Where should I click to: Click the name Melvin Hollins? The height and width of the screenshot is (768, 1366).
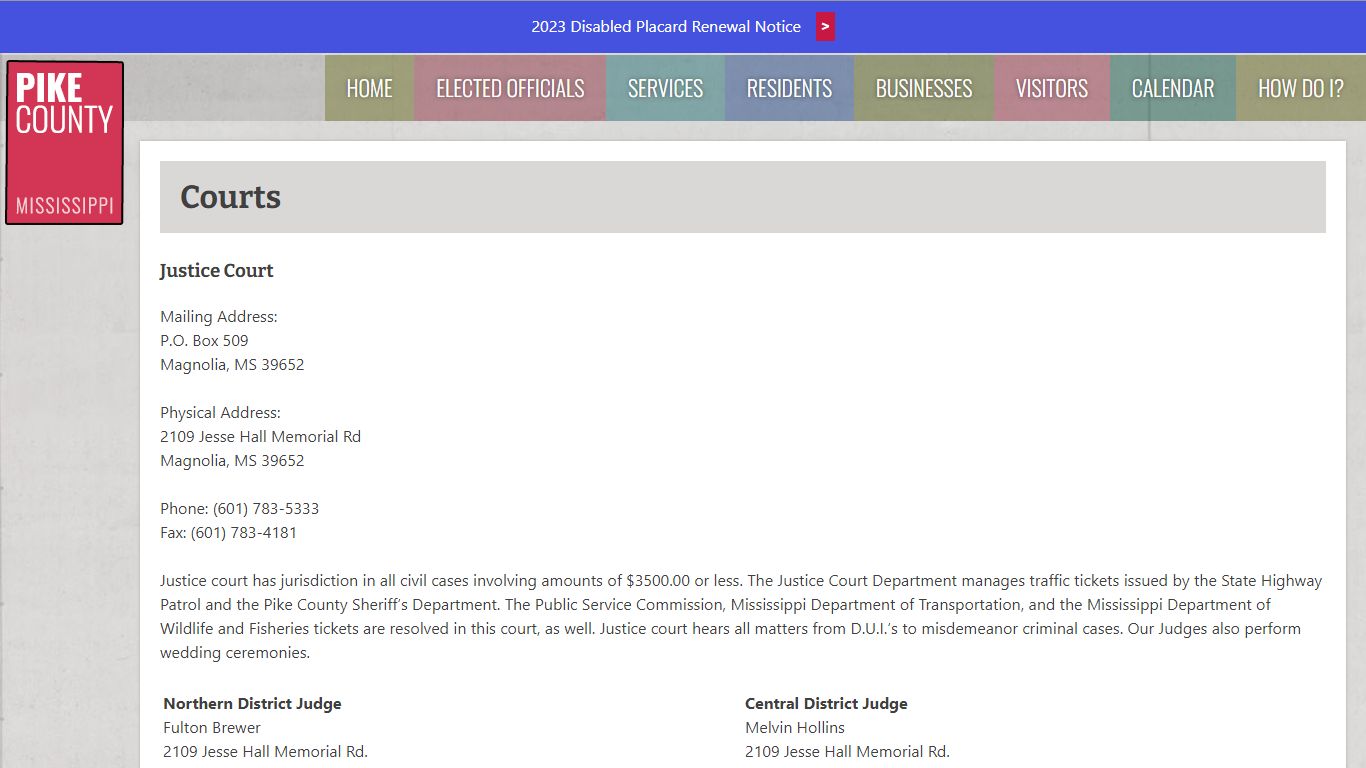pyautogui.click(x=795, y=728)
